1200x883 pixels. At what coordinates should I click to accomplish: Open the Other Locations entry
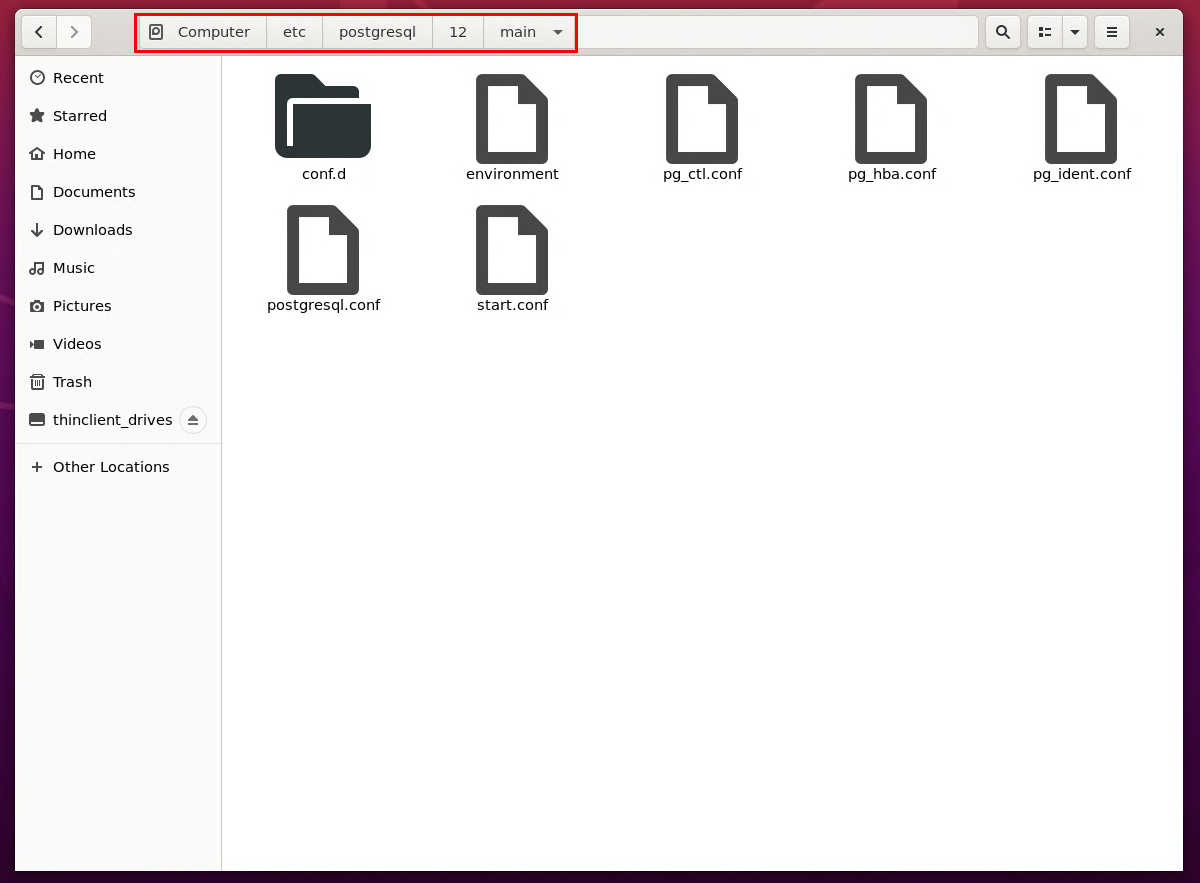coord(111,467)
